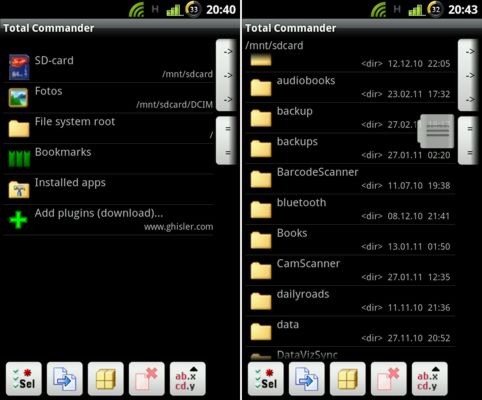Tap the rename ab.x cd.y icon in right toolbar
482x400 pixels.
[x=430, y=379]
